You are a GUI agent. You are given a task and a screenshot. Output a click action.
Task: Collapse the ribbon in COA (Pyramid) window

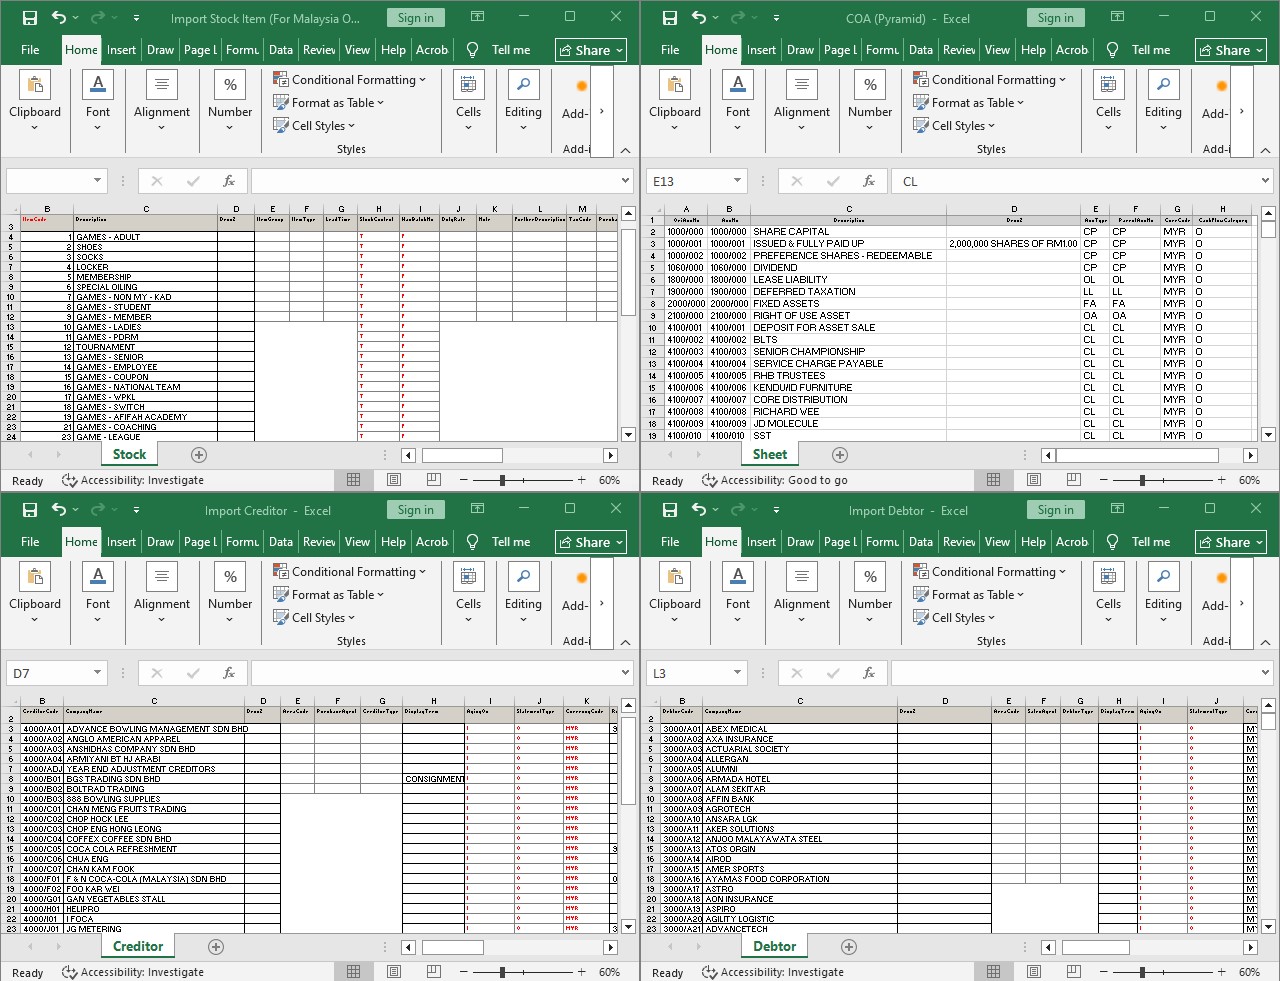coord(1265,150)
